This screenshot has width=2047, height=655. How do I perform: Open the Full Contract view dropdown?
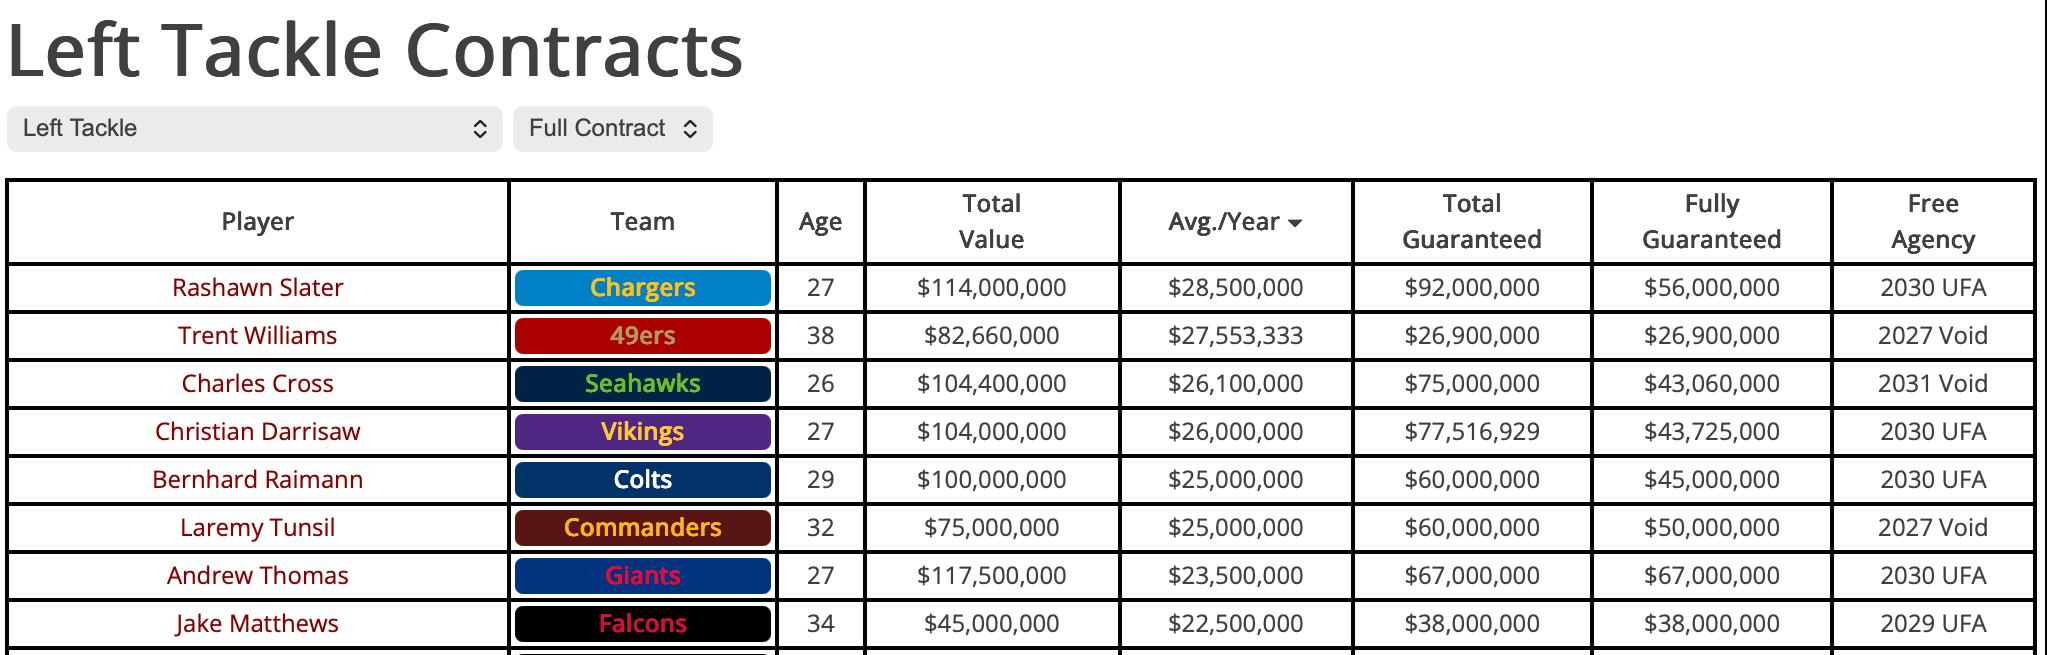tap(612, 129)
